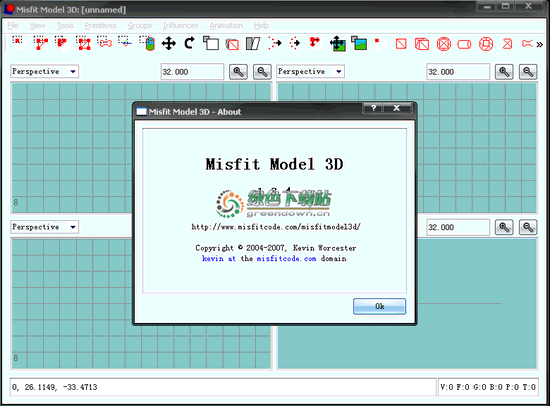The image size is (550, 406).
Task: Open the Groups menu
Action: click(140, 26)
